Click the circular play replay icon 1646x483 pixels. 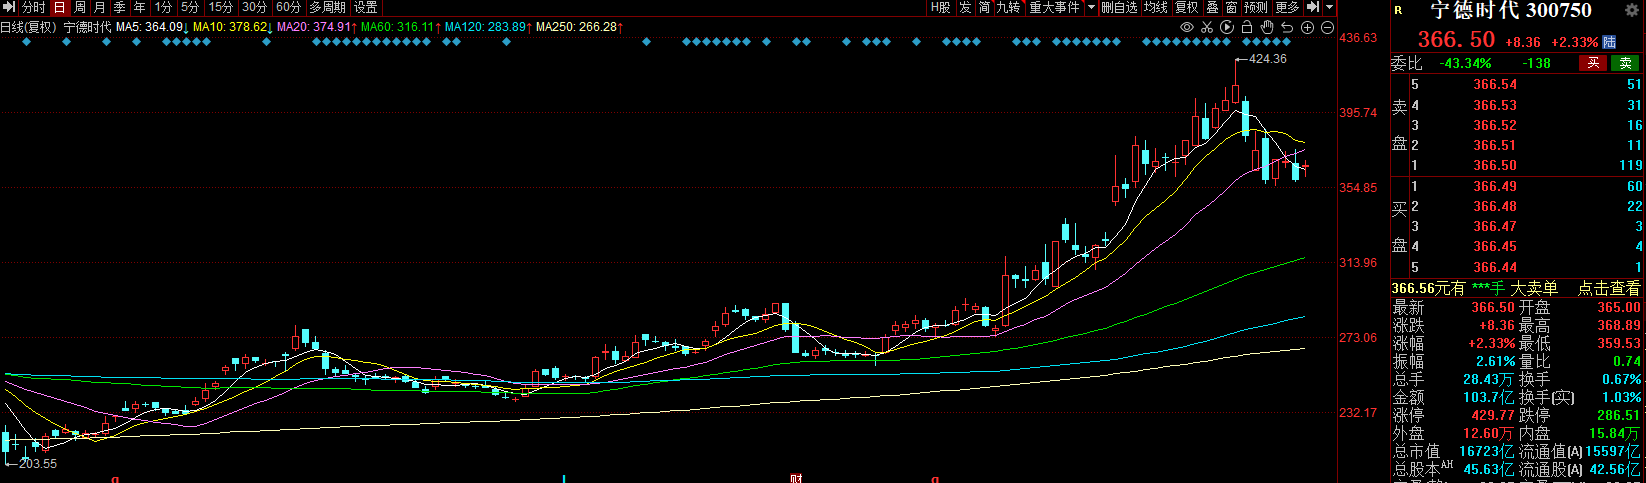tap(1227, 27)
